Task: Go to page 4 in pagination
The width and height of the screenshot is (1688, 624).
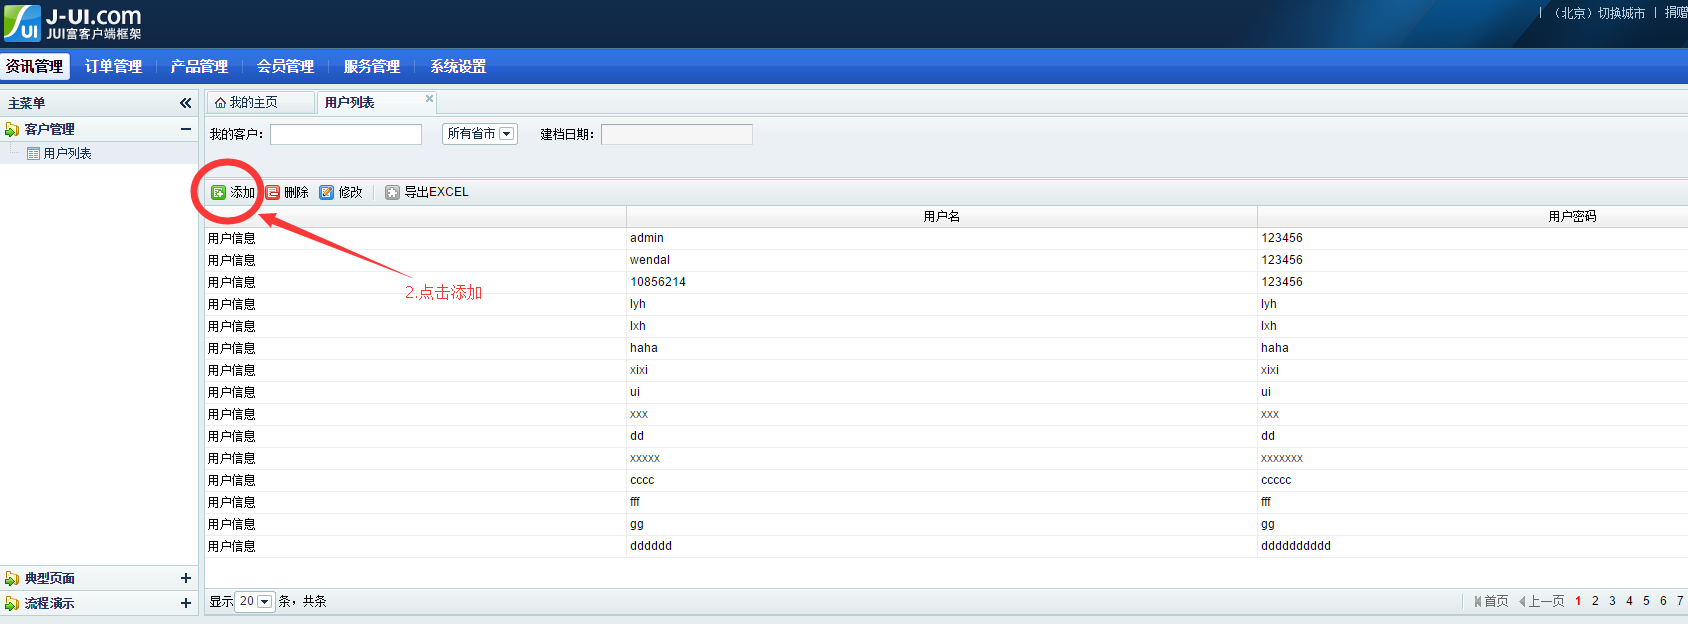Action: [x=1629, y=601]
